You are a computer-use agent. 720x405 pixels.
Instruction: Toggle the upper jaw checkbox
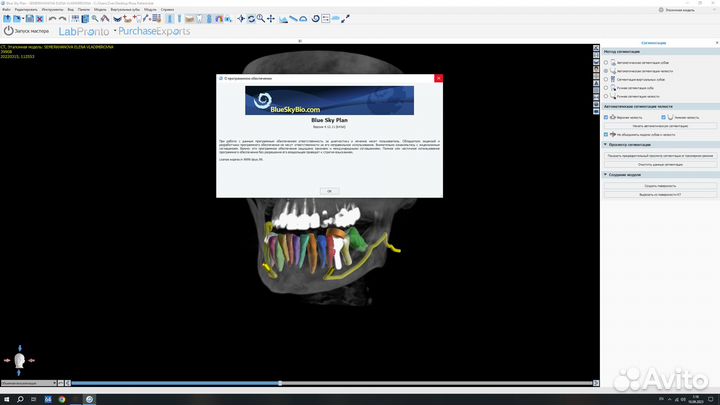click(x=606, y=118)
